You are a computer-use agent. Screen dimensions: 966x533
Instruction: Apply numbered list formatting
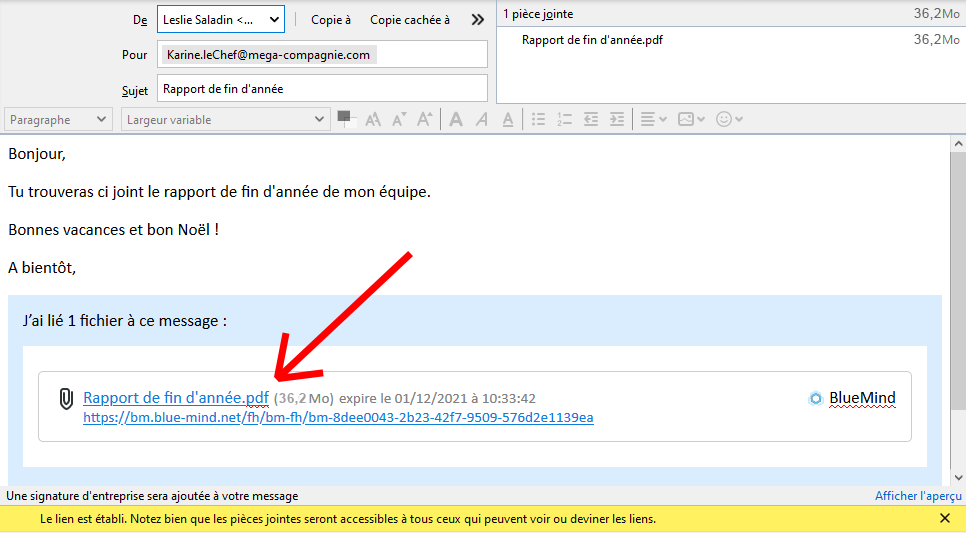click(565, 119)
